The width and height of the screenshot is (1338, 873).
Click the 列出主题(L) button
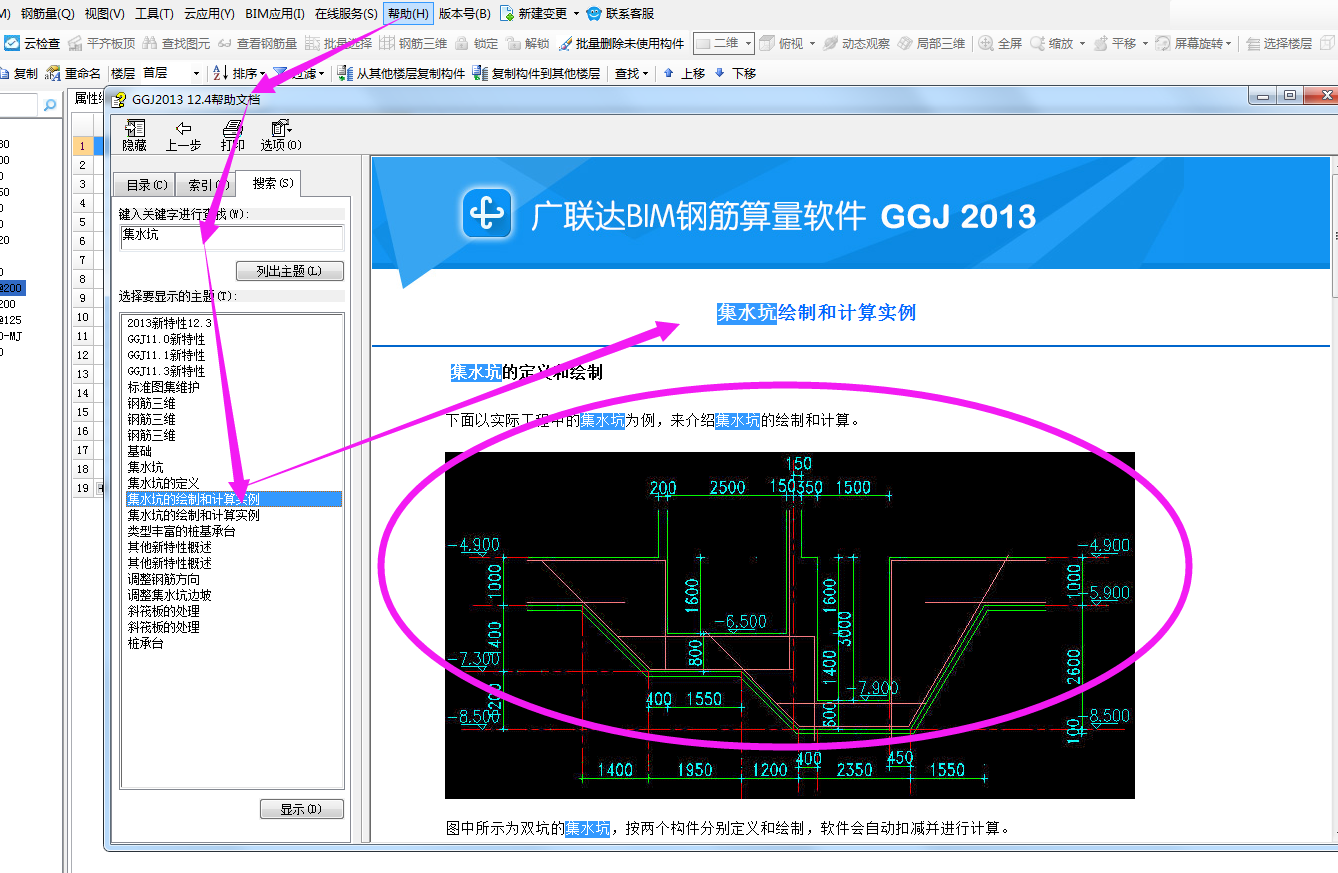pos(290,271)
